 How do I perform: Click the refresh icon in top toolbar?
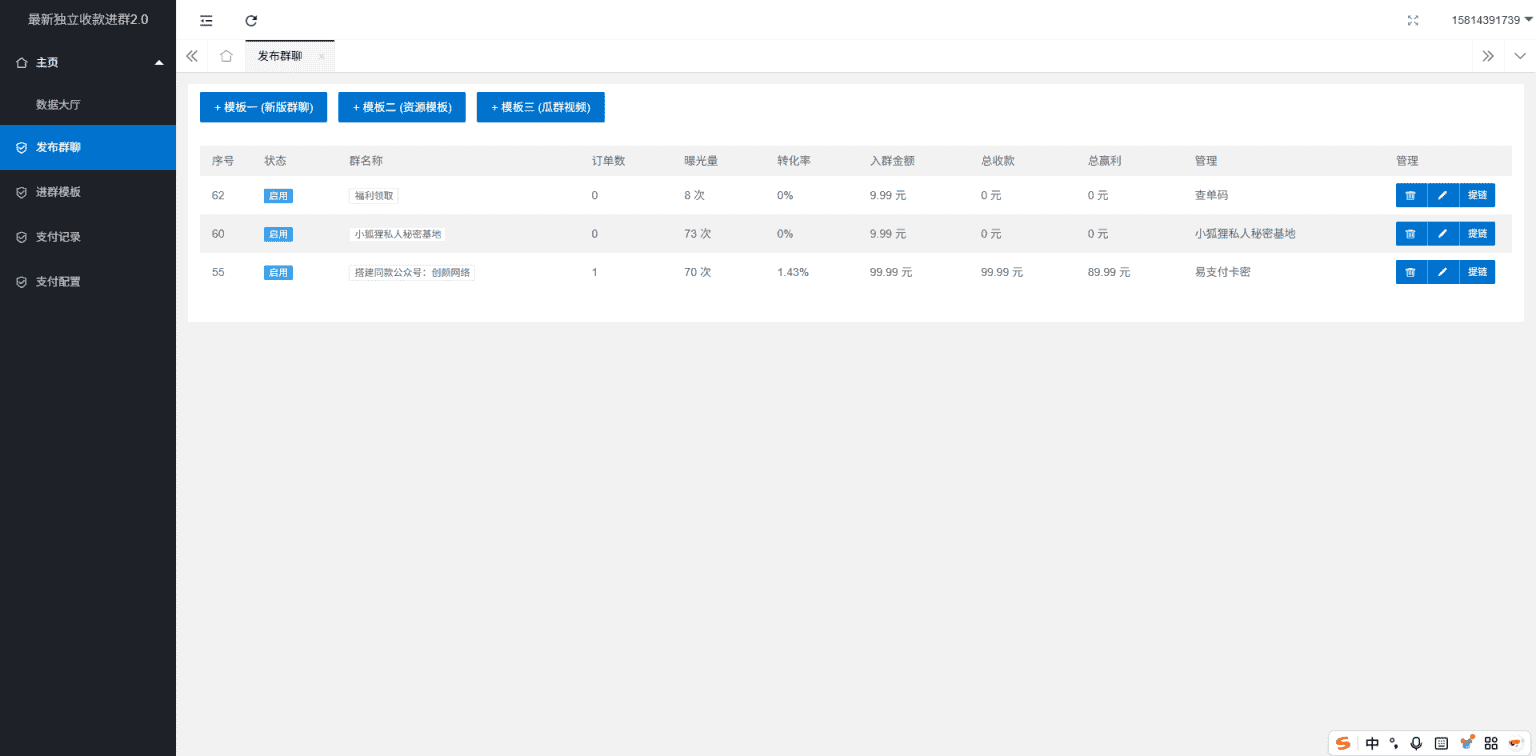251,20
